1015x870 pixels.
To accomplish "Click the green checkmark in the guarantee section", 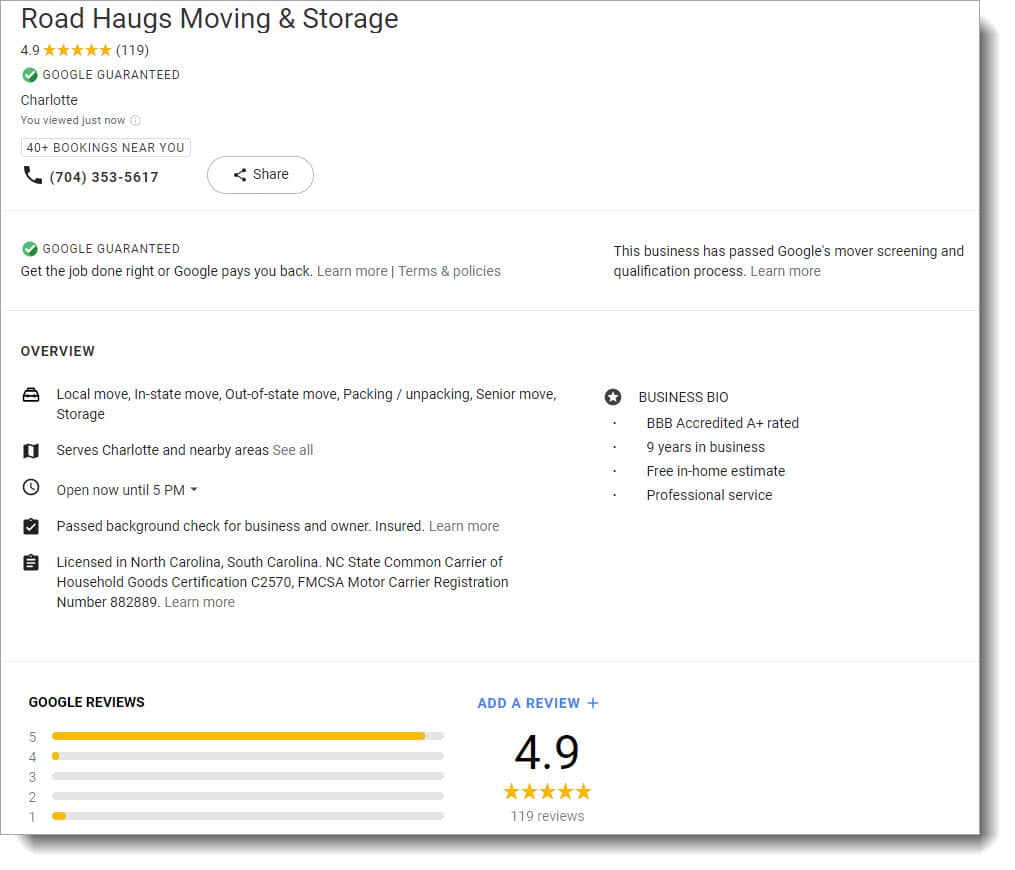I will pyautogui.click(x=30, y=249).
